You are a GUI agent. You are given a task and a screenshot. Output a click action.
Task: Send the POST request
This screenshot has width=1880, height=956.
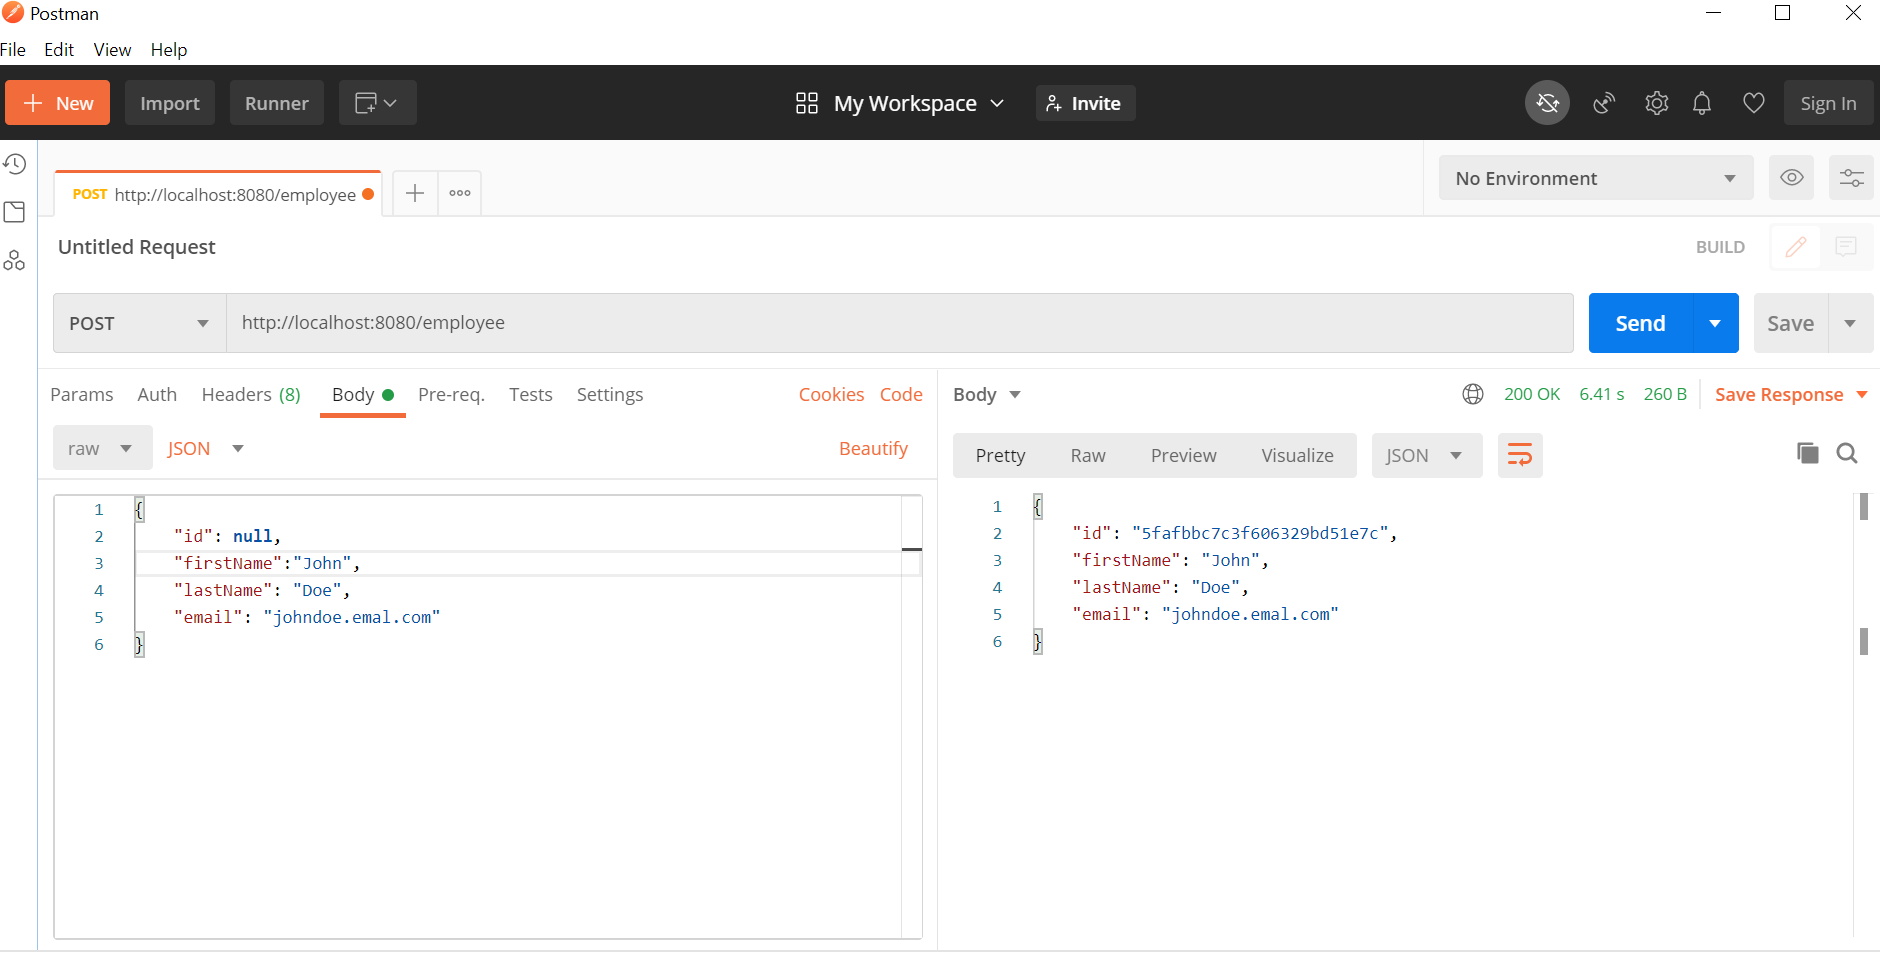(x=1640, y=323)
